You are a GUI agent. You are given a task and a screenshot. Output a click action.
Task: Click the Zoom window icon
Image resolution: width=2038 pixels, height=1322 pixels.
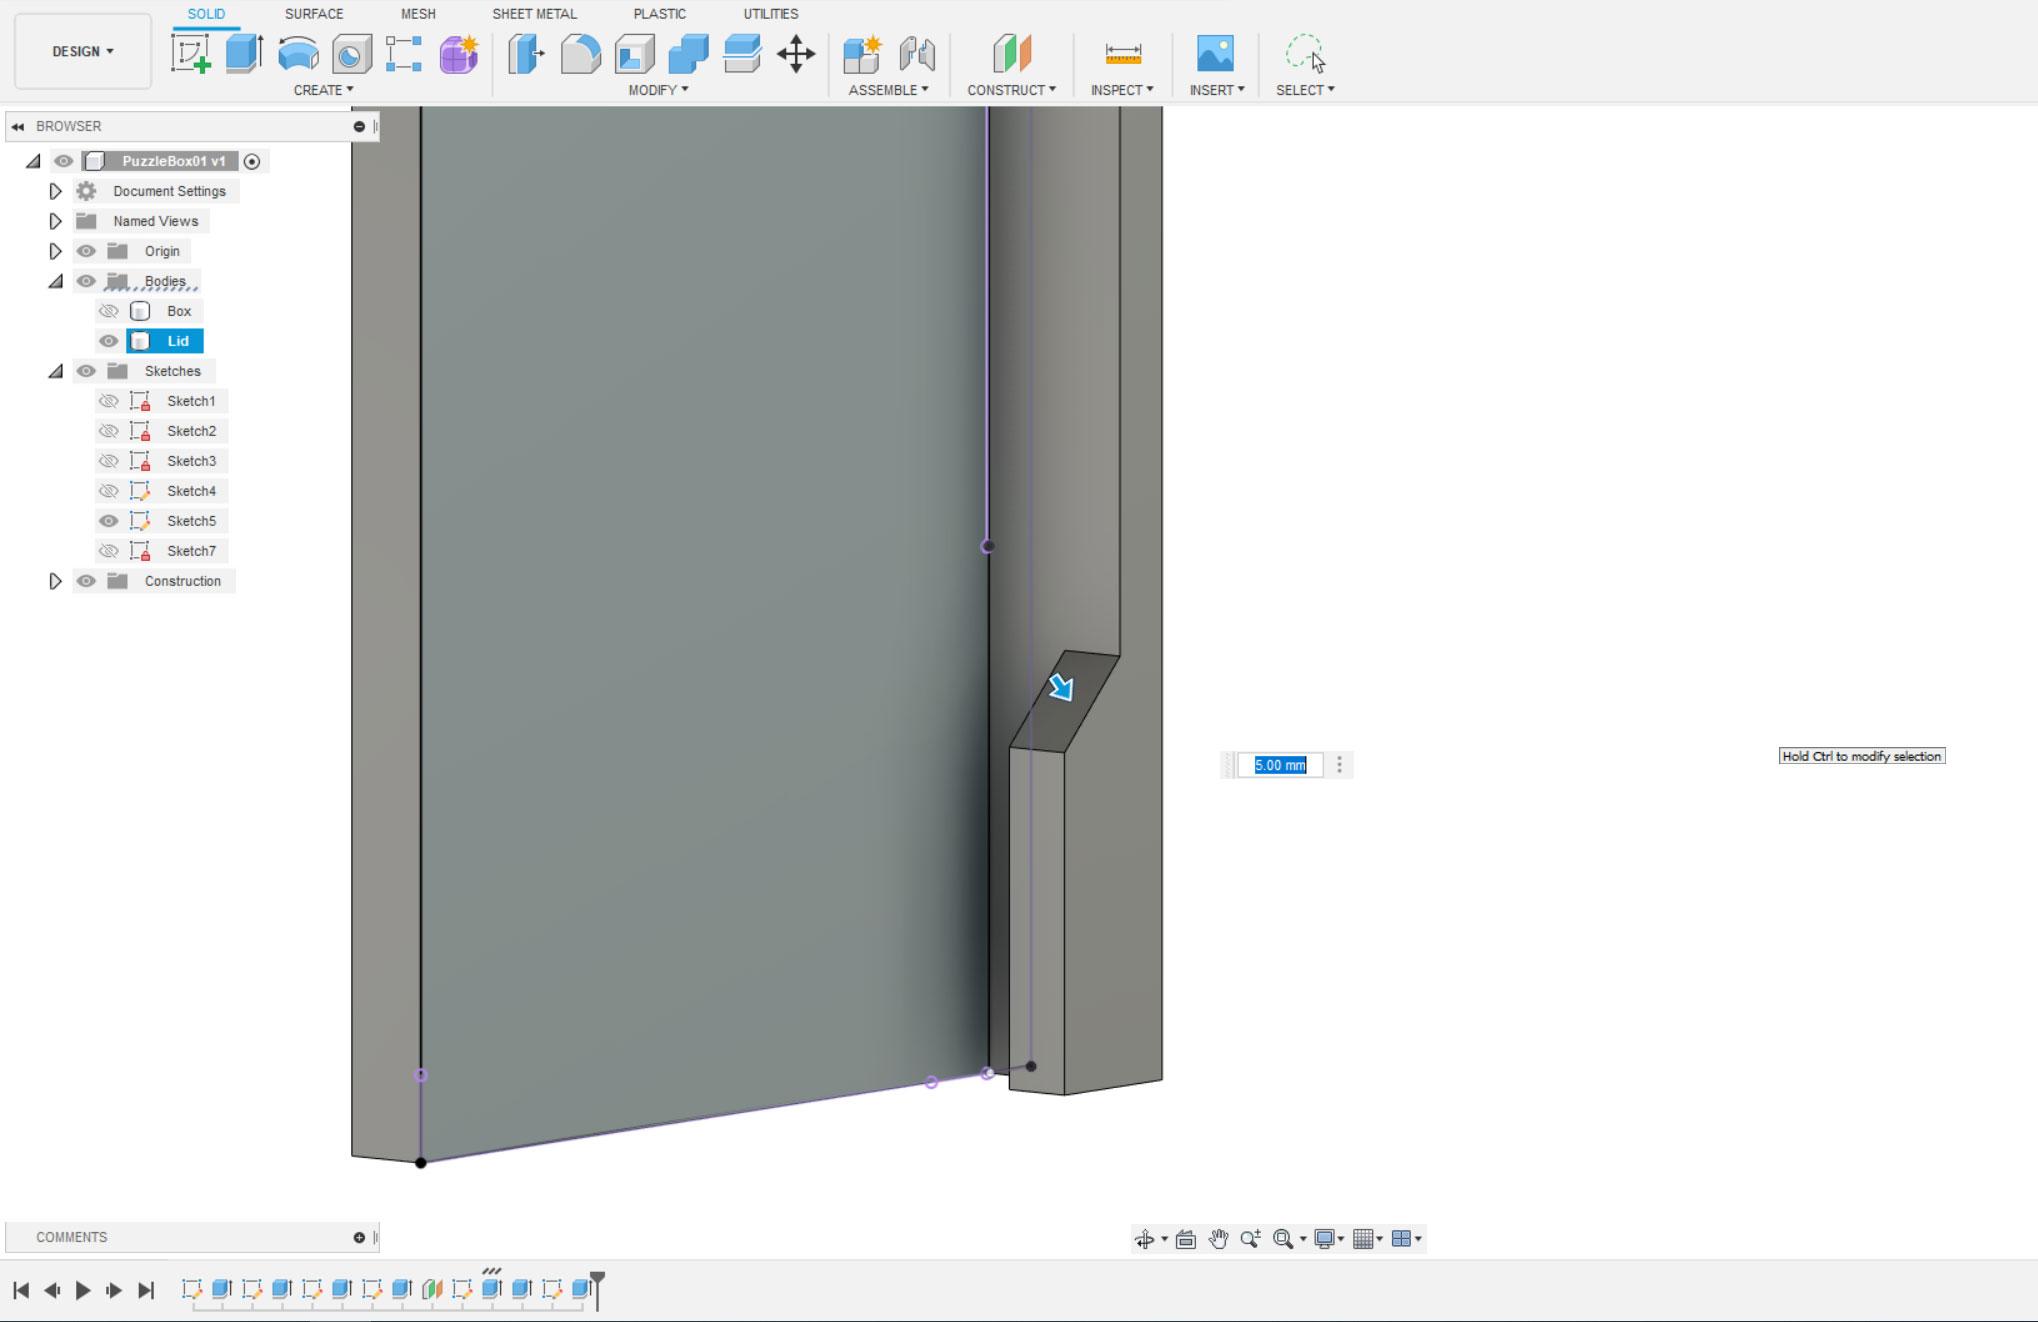point(1250,1239)
